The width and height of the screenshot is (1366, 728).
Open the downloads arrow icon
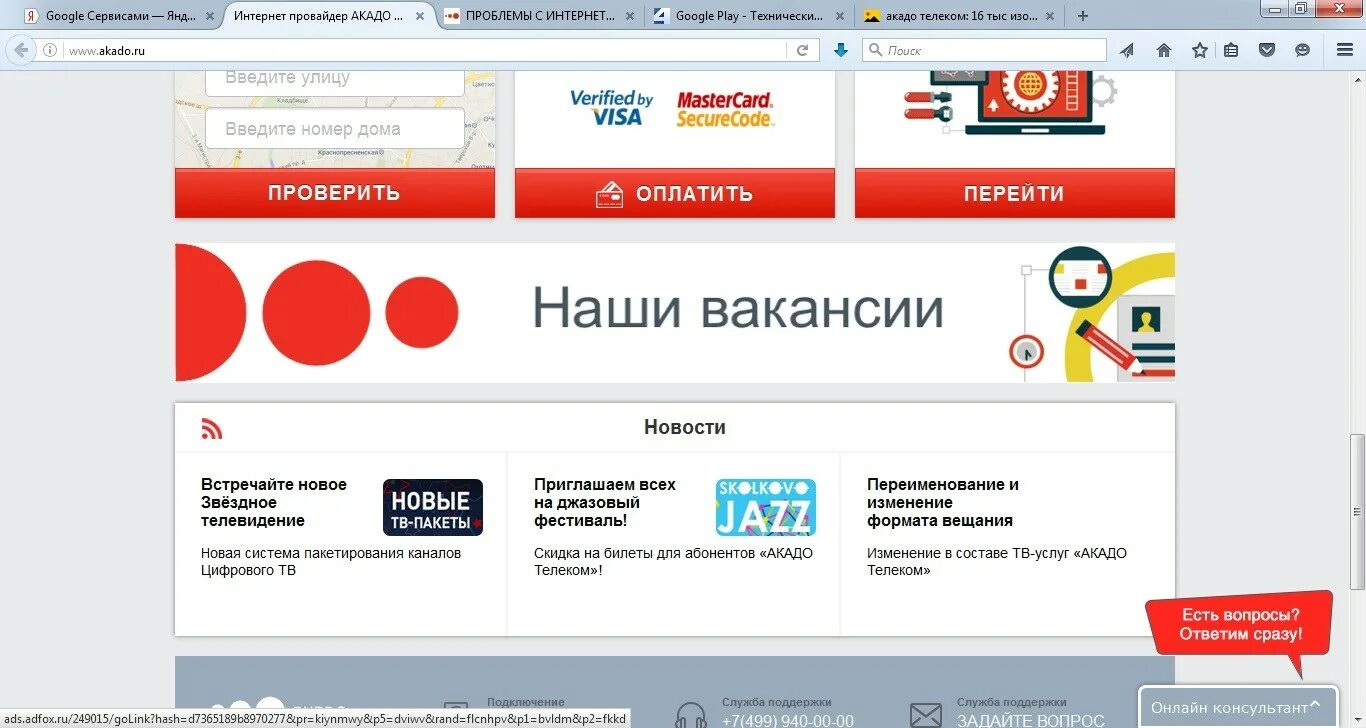(x=841, y=50)
